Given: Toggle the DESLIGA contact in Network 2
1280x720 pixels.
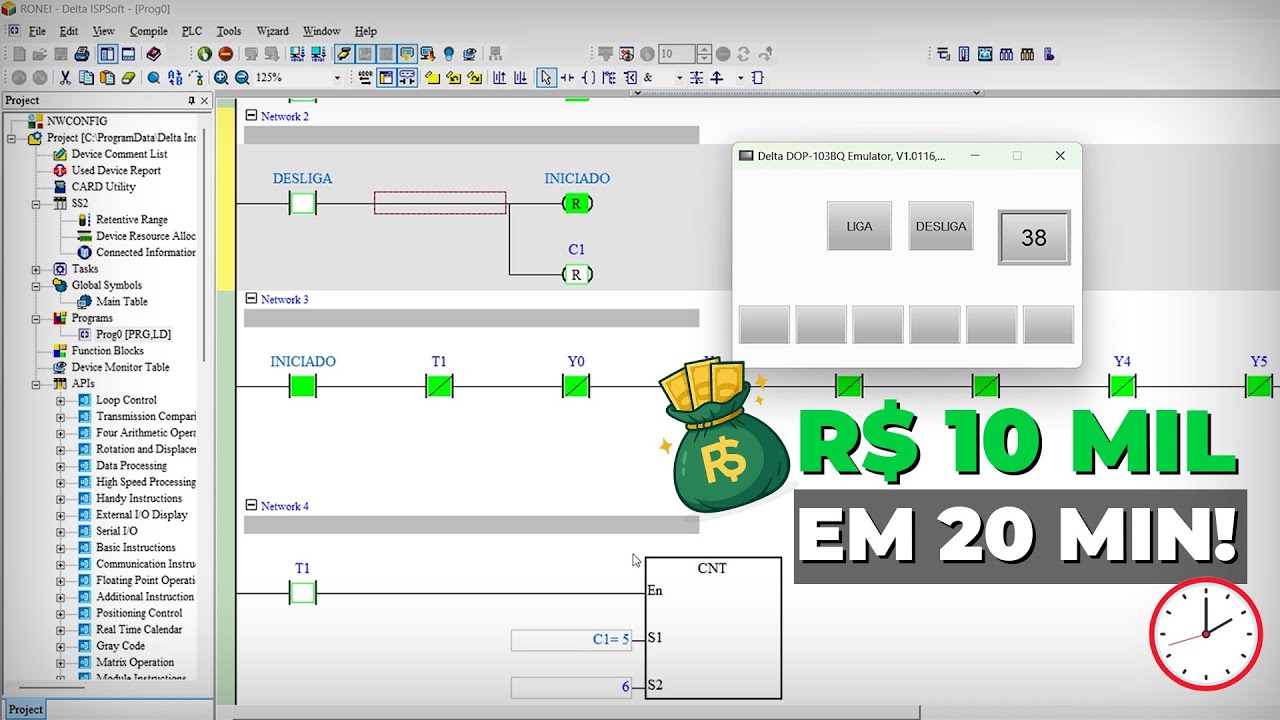Looking at the screenshot, I should (302, 203).
